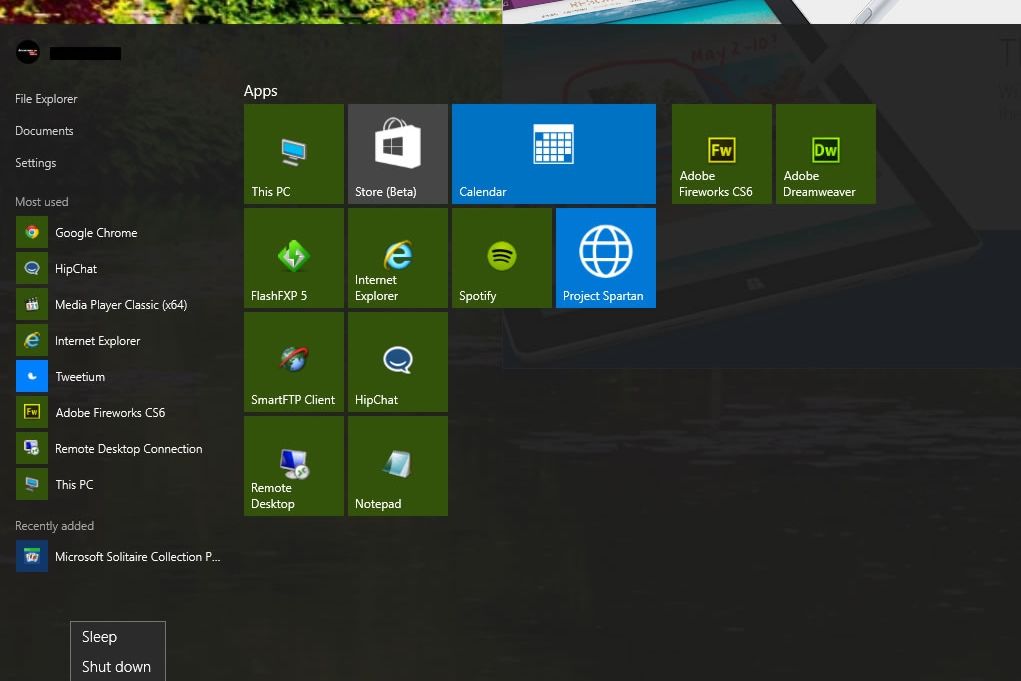Open the Project Spartan tile
Screen dimensions: 1021x681
click(606, 258)
